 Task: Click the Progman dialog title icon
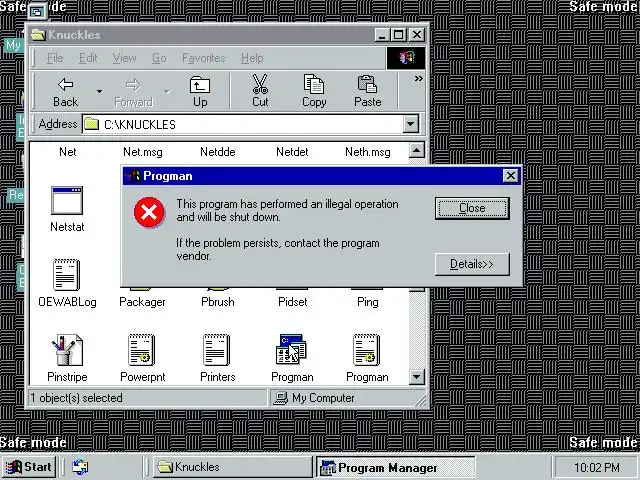point(133,176)
